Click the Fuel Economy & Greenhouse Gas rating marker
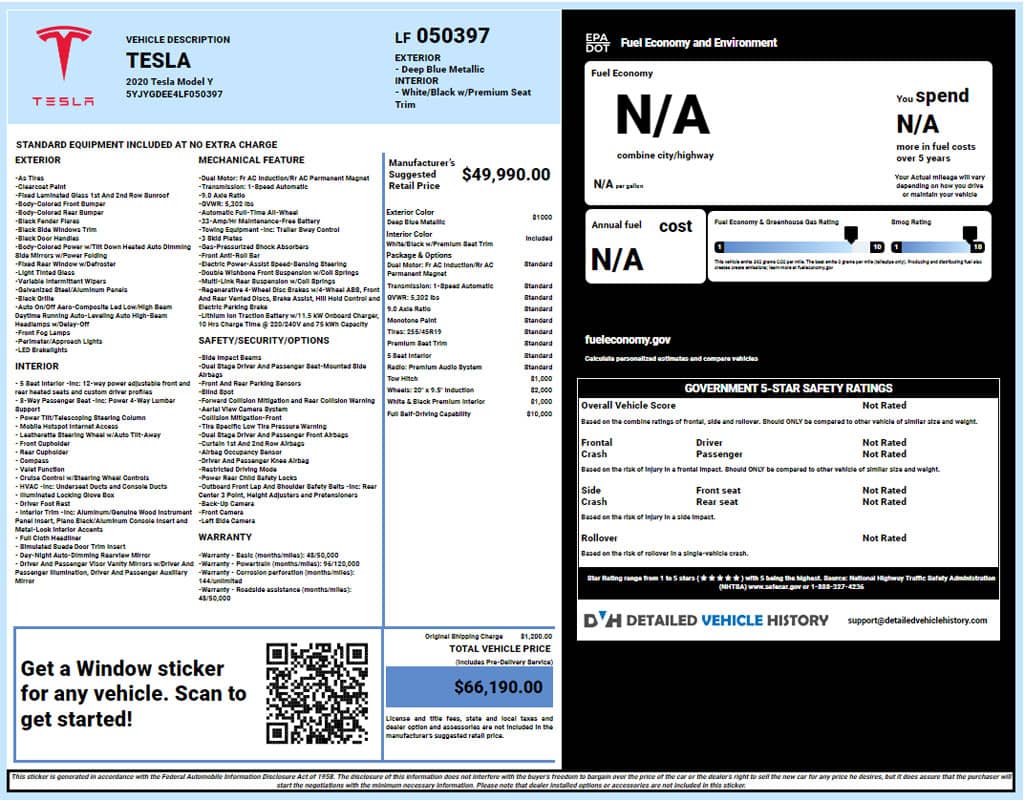 [x=851, y=234]
